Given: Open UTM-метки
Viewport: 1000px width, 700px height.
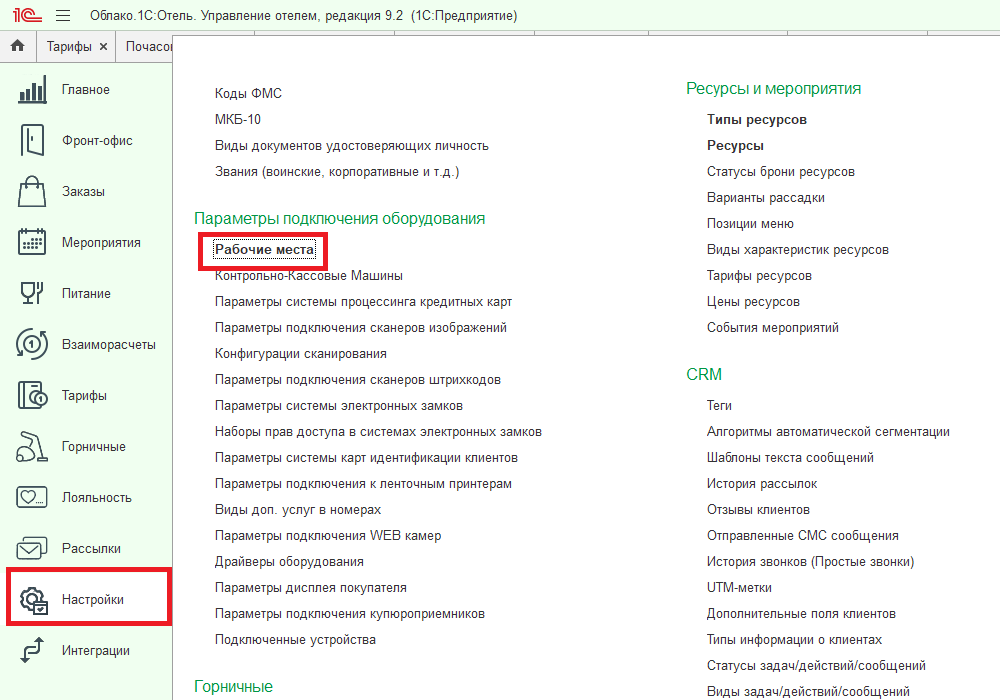Looking at the screenshot, I should [739, 588].
